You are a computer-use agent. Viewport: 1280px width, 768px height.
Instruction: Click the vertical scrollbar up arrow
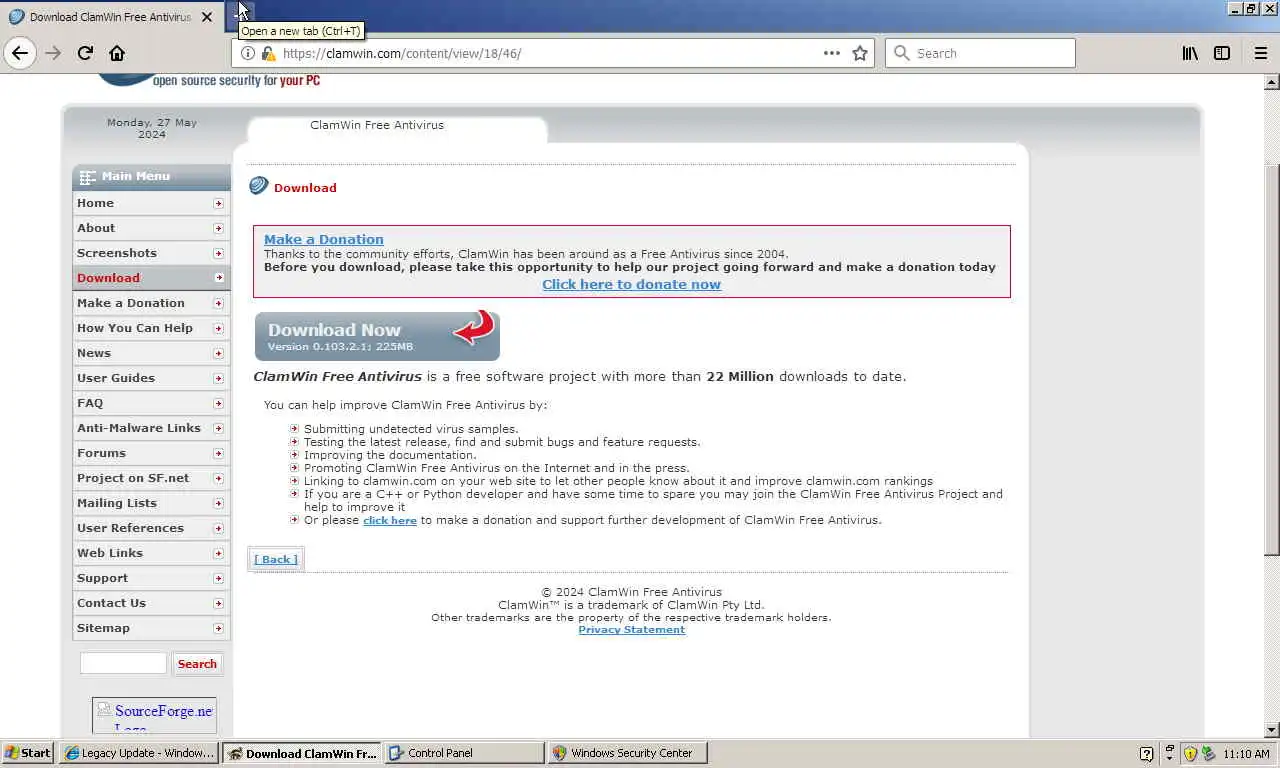point(1272,81)
